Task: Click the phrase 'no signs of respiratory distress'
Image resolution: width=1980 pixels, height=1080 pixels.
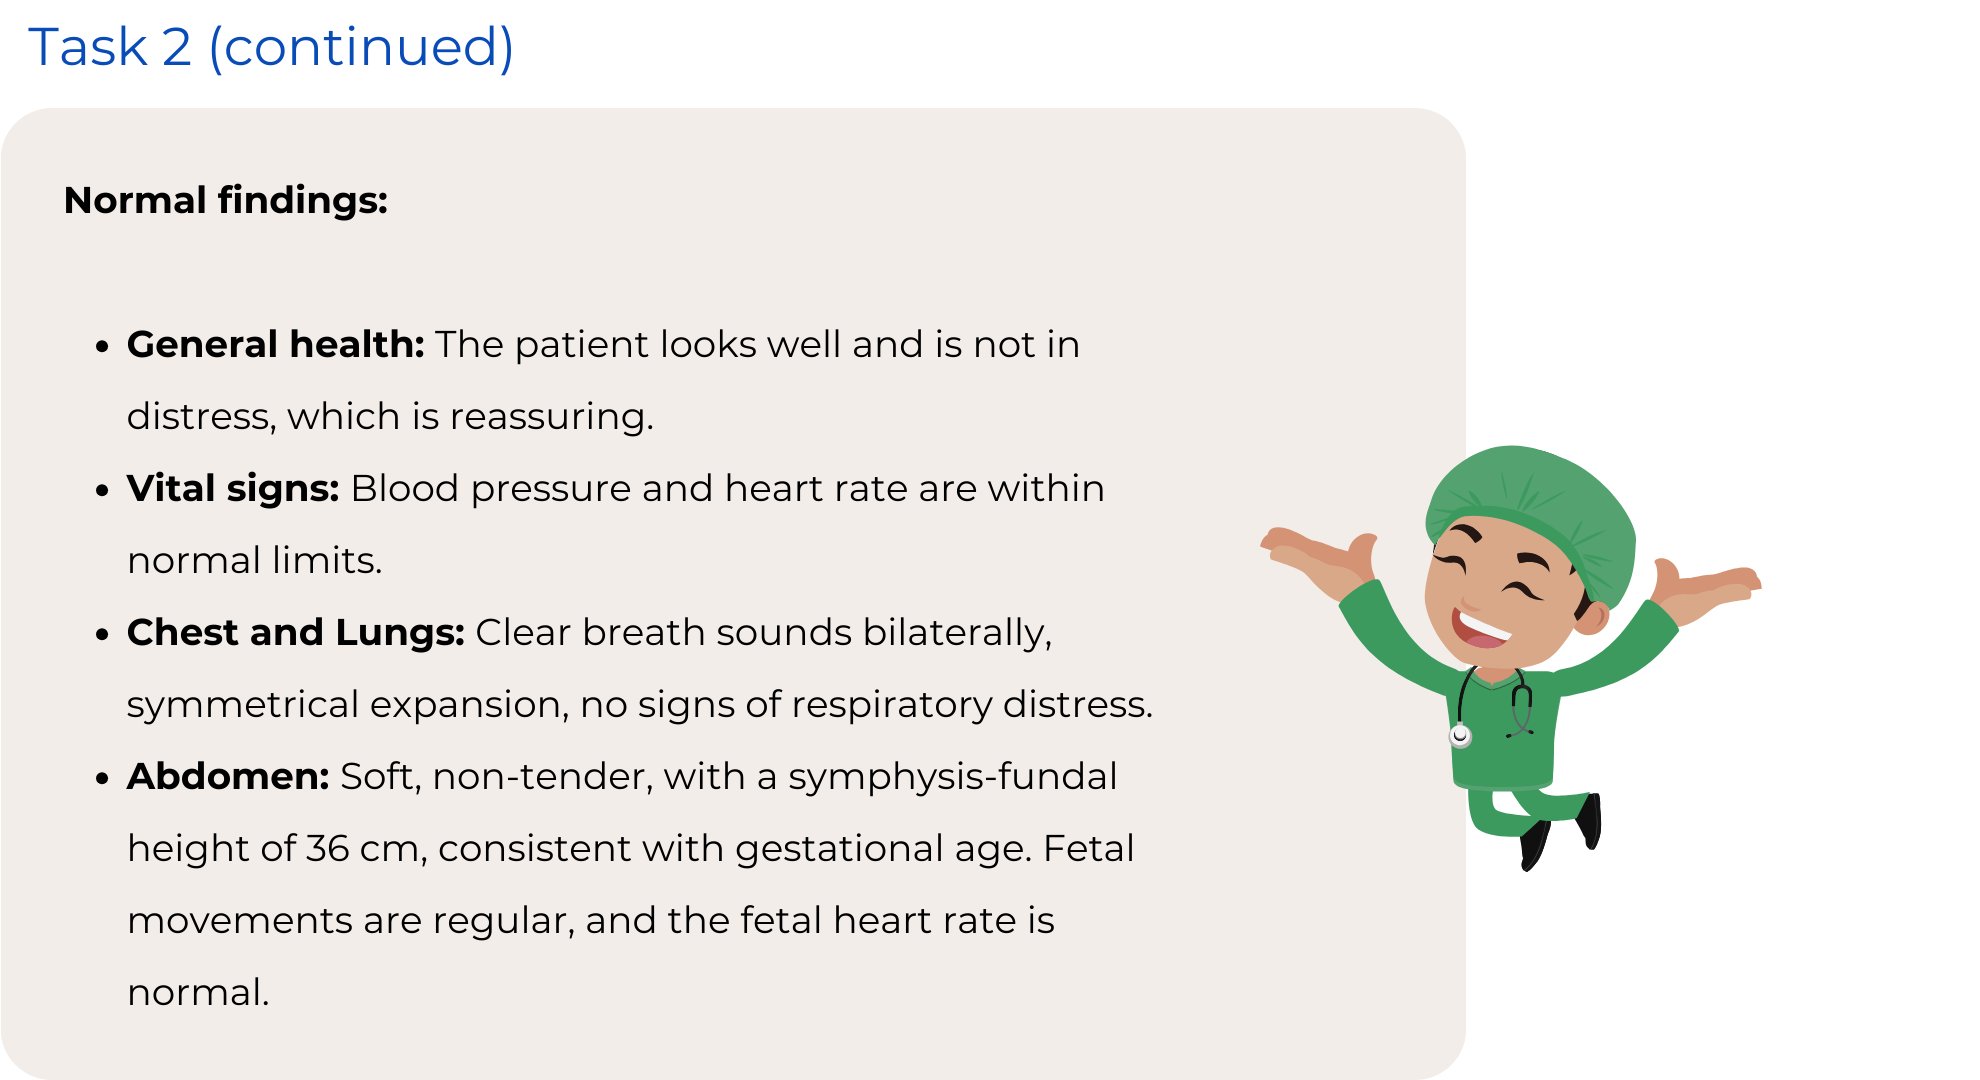Action: 865,705
